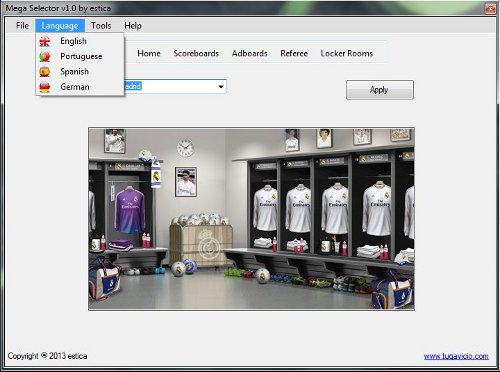Choose English from the Language menu
Image resolution: width=500 pixels, height=372 pixels.
(80, 41)
